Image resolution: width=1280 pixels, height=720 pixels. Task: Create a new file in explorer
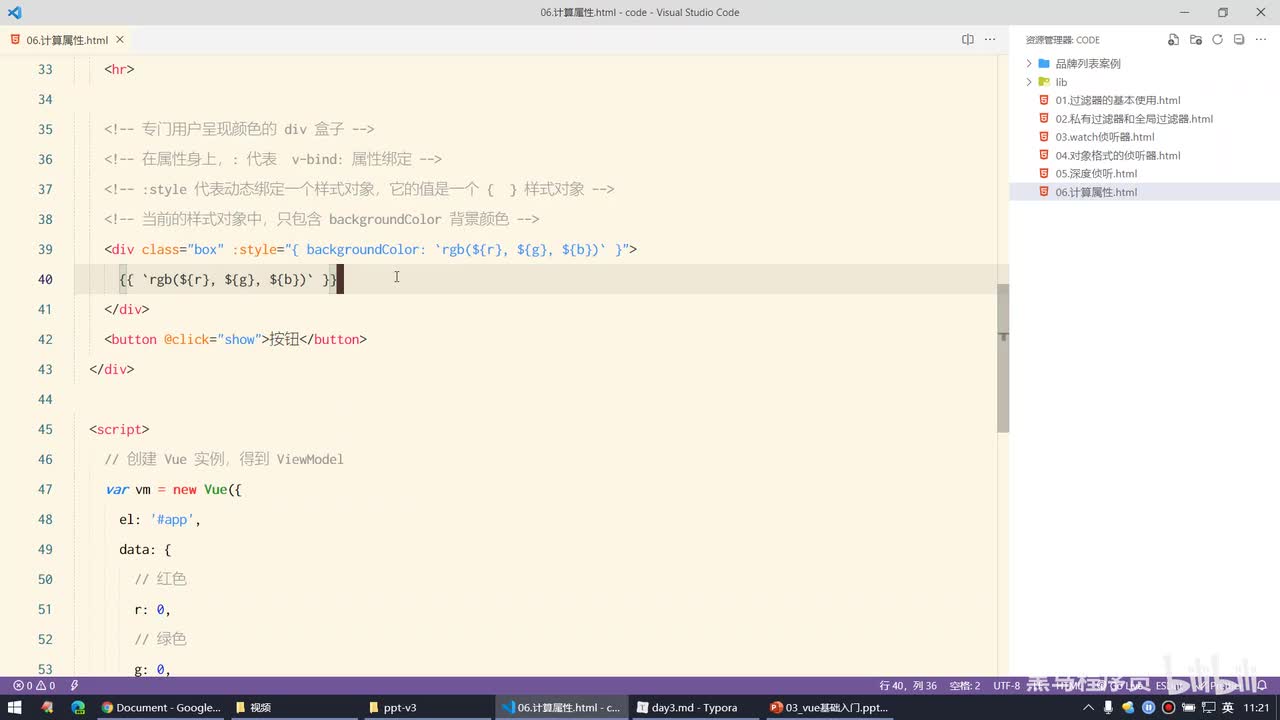click(x=1174, y=40)
